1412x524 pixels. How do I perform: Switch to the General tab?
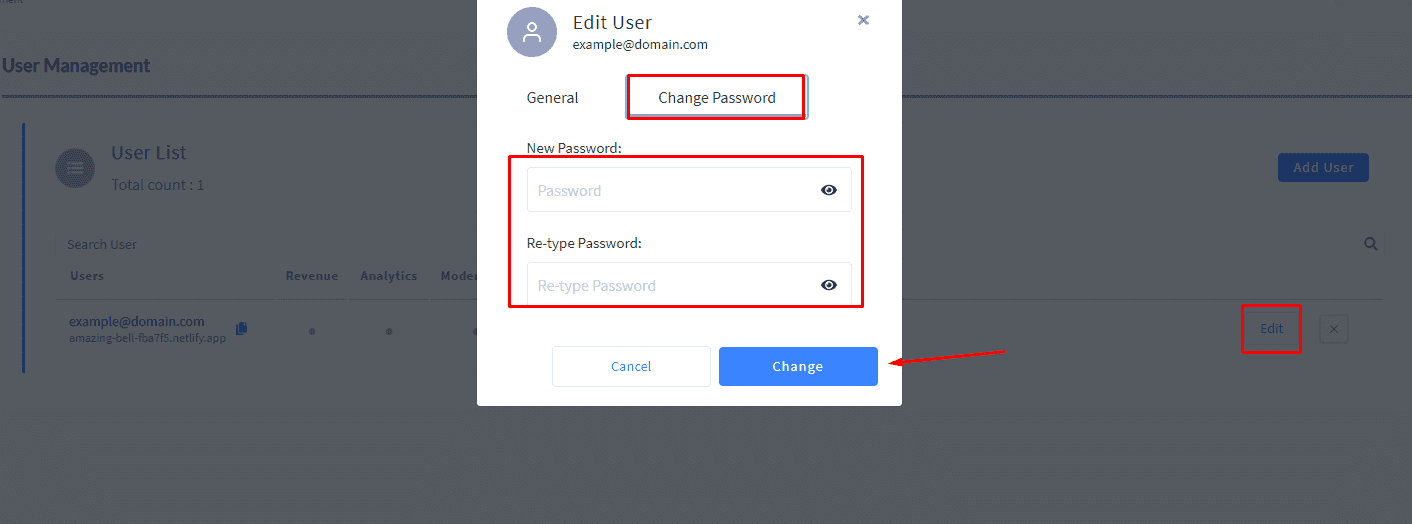(553, 98)
